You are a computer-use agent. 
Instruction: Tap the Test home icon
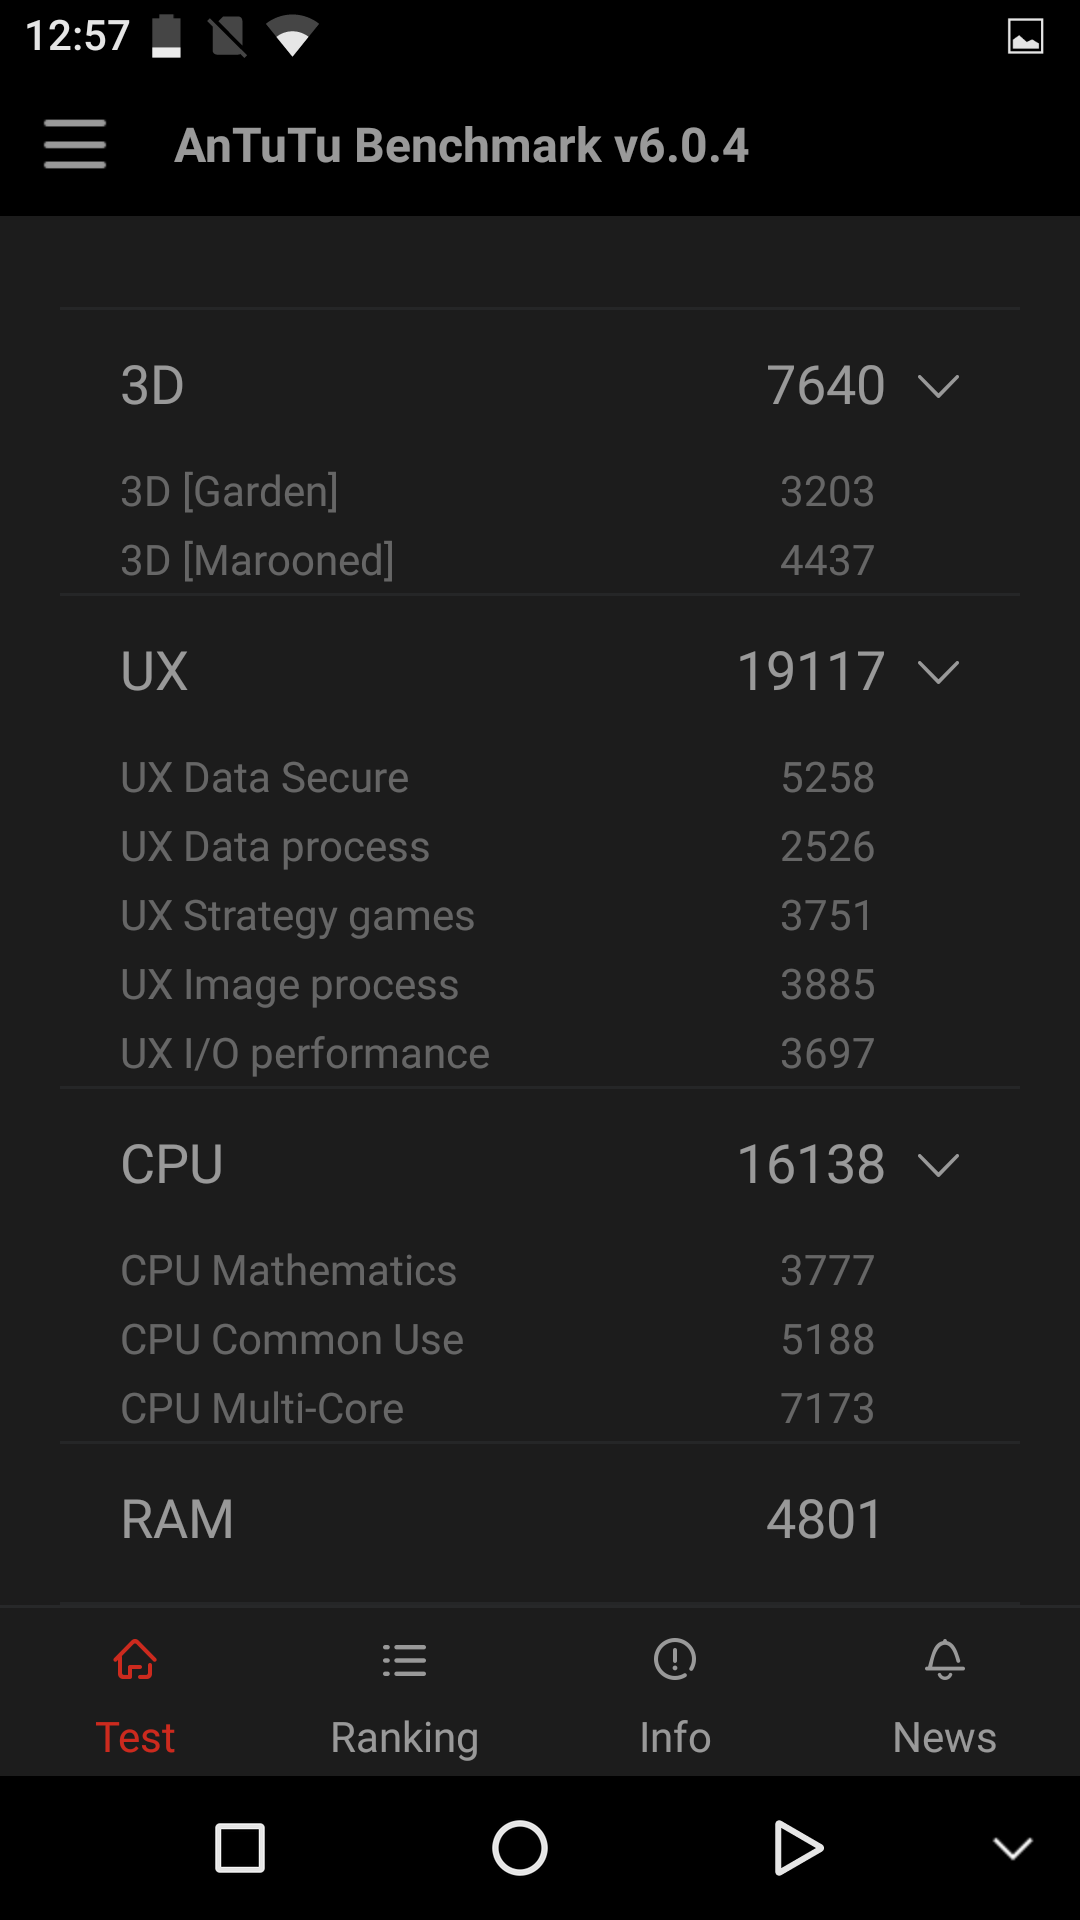(x=135, y=1660)
